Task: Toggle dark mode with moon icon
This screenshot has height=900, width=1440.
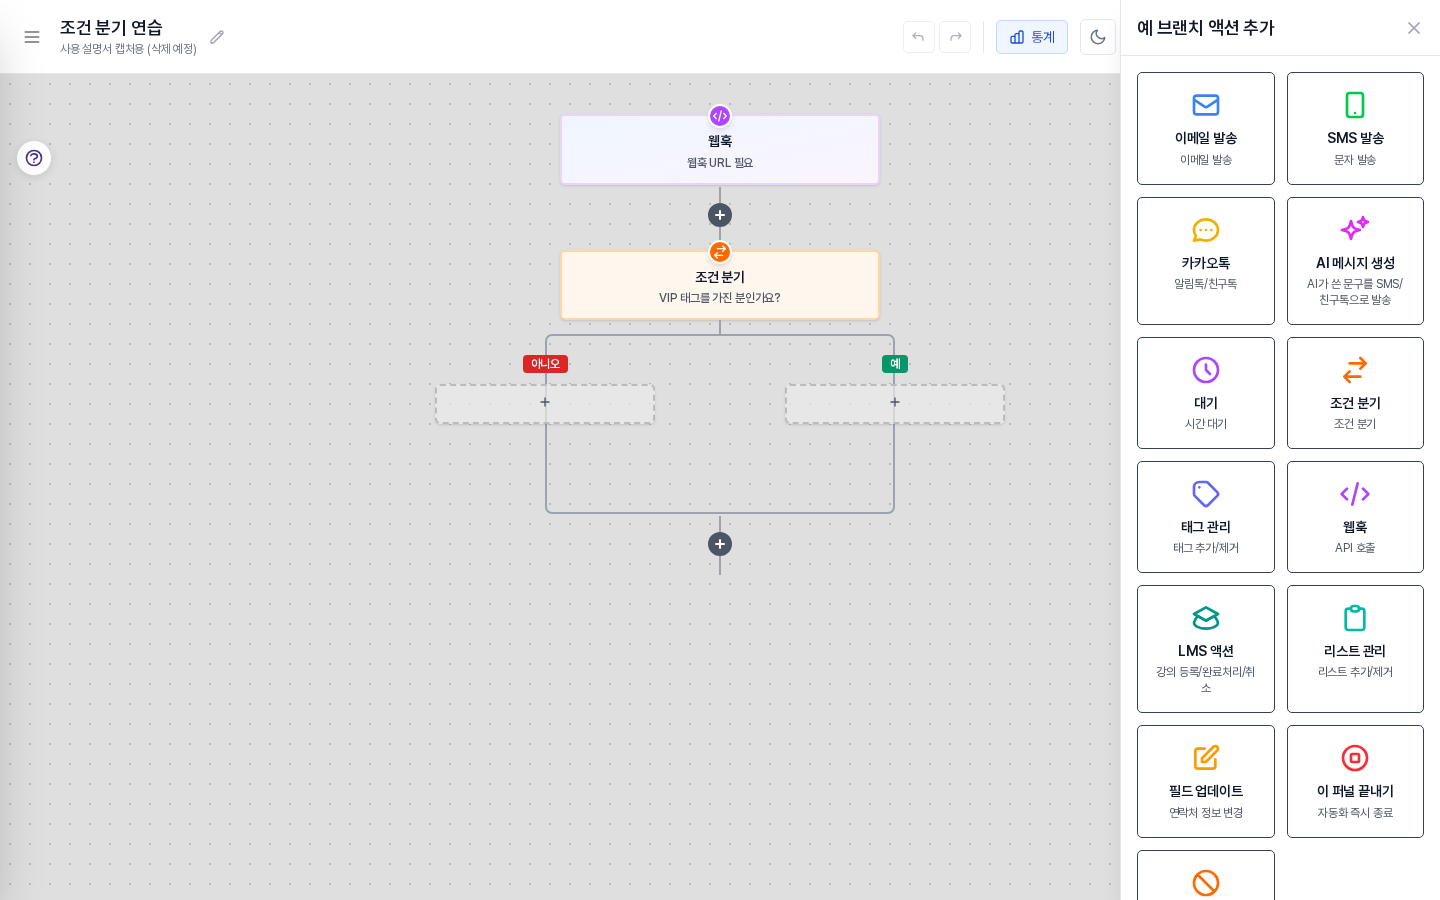Action: (x=1098, y=37)
